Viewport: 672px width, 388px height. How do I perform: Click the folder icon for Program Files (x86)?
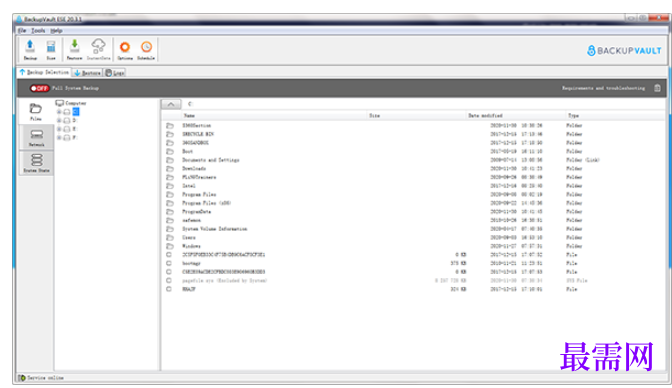pos(170,203)
